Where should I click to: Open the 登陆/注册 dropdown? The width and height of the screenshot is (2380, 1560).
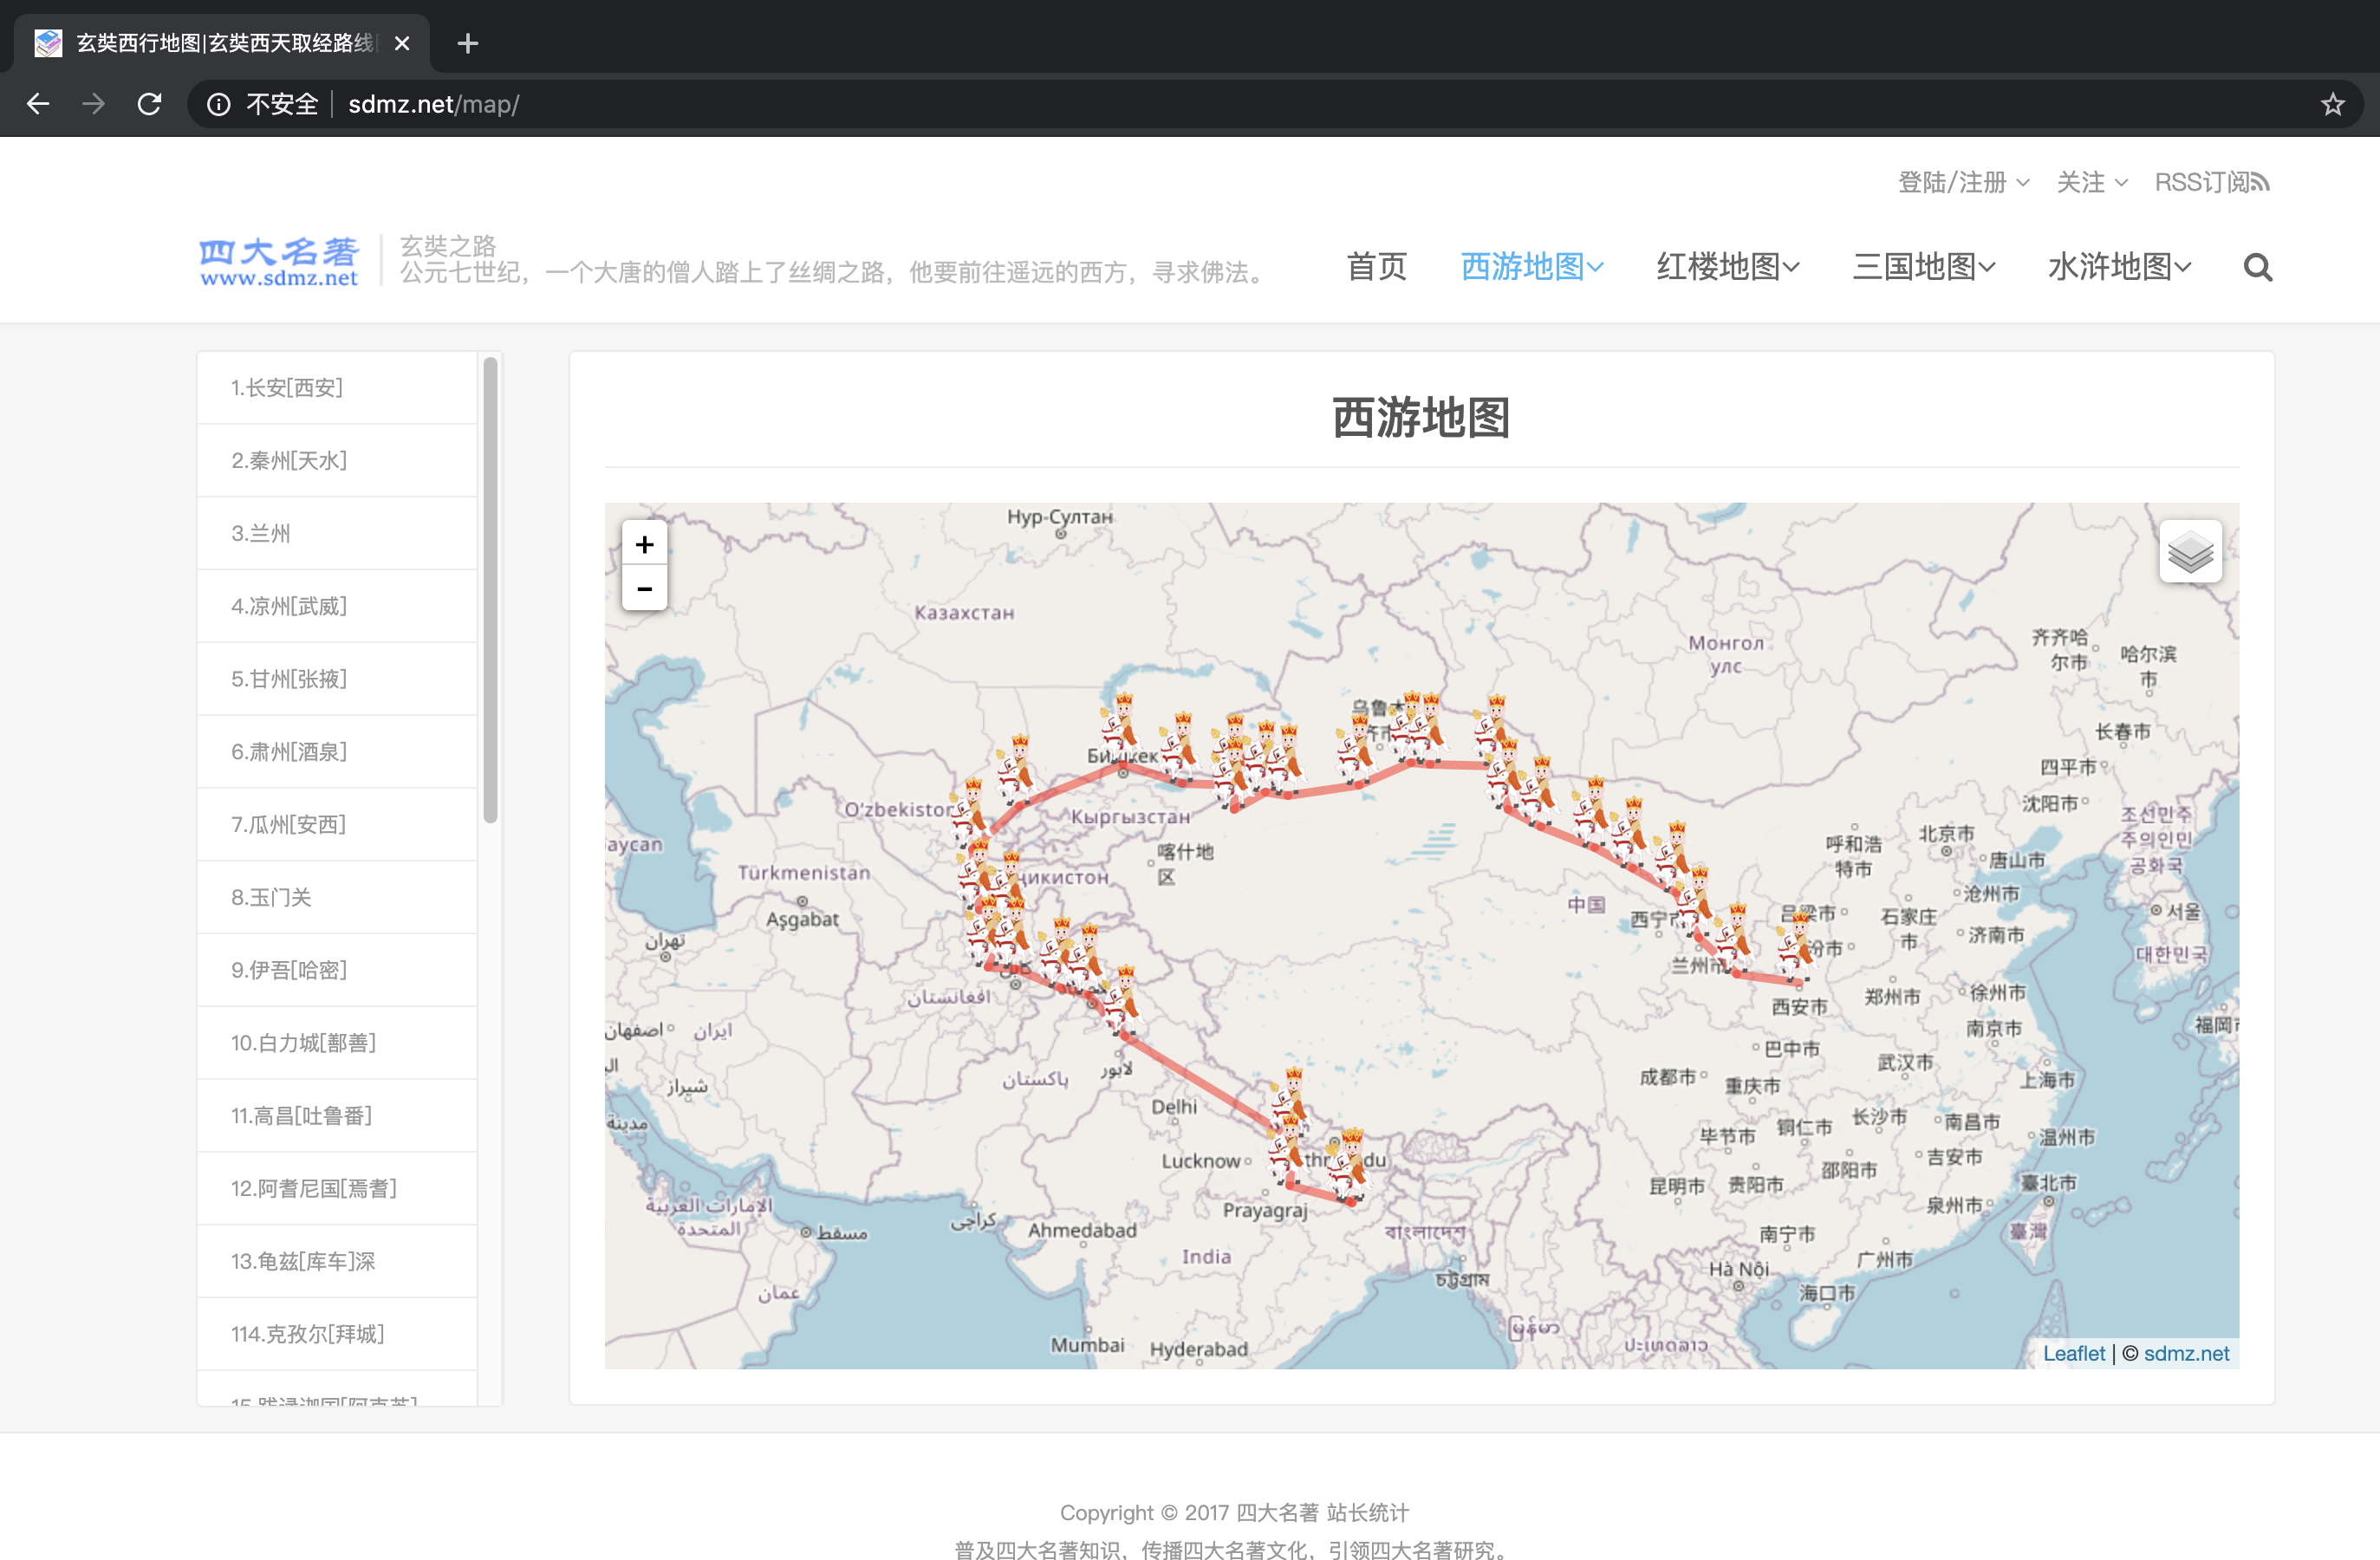pos(1963,182)
